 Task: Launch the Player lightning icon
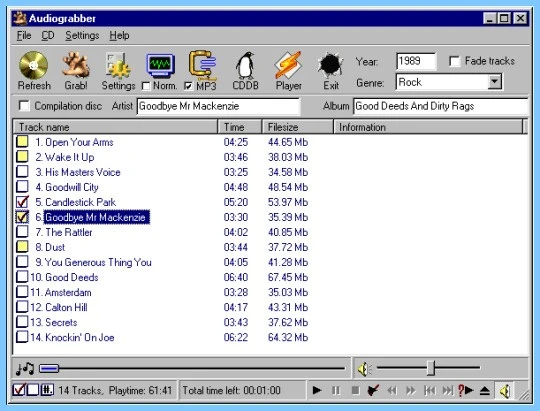tap(288, 65)
